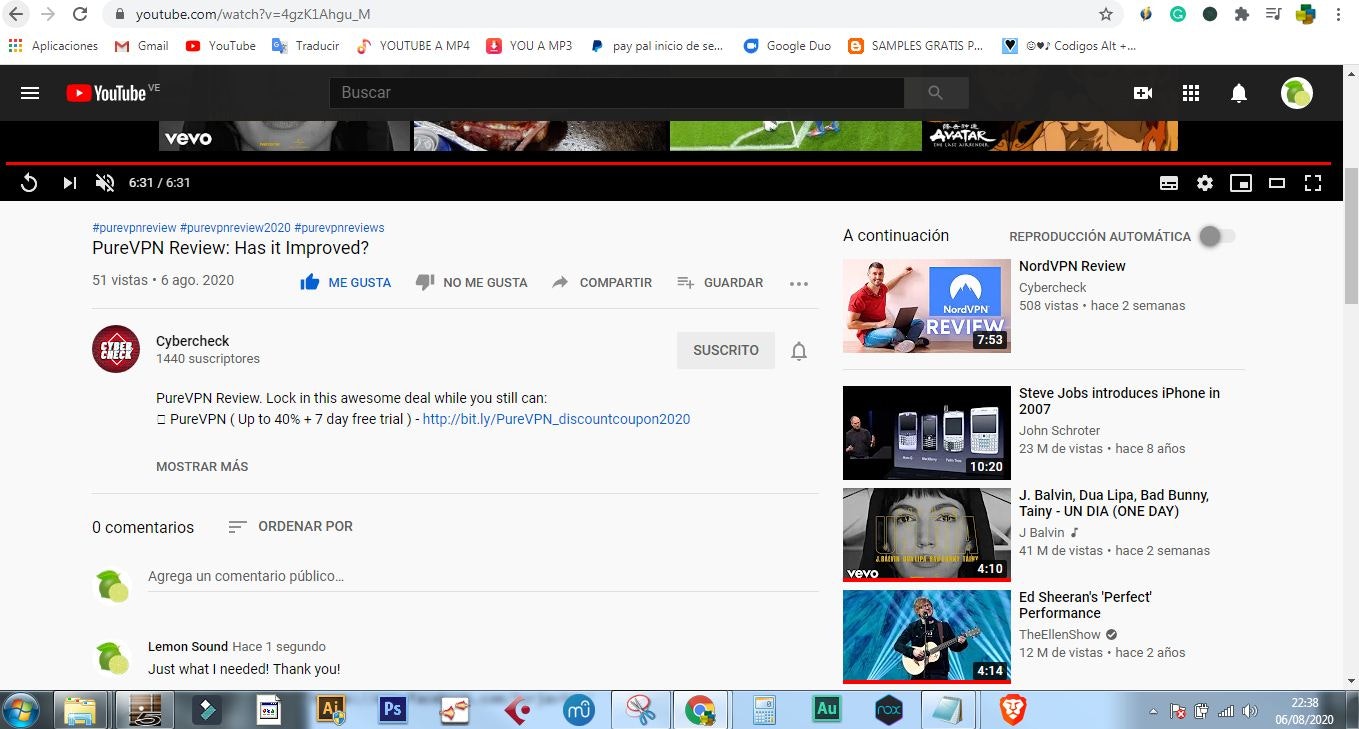Toggle the channel notification bell
Image resolution: width=1359 pixels, height=729 pixels.
(799, 351)
